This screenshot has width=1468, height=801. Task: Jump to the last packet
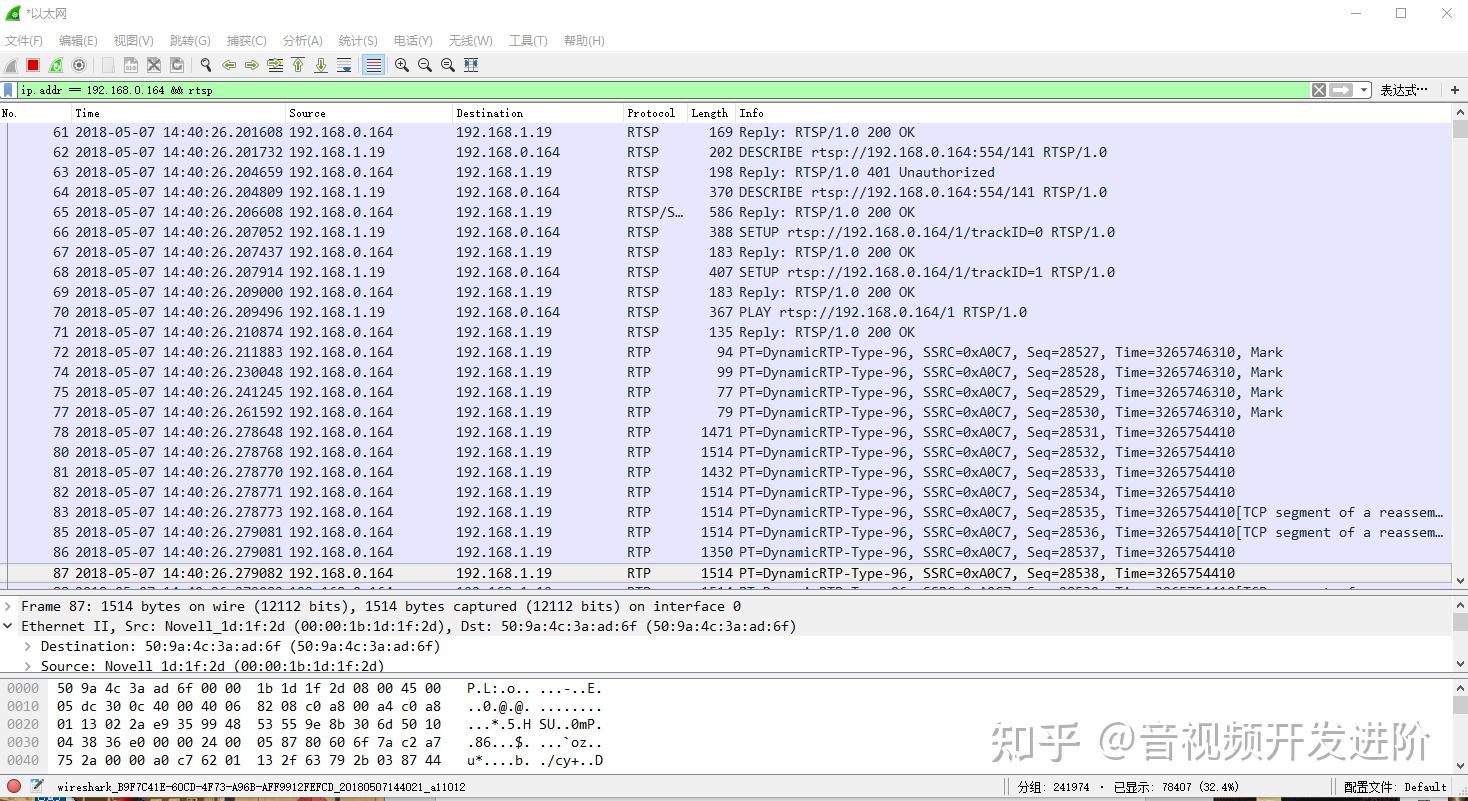(320, 65)
